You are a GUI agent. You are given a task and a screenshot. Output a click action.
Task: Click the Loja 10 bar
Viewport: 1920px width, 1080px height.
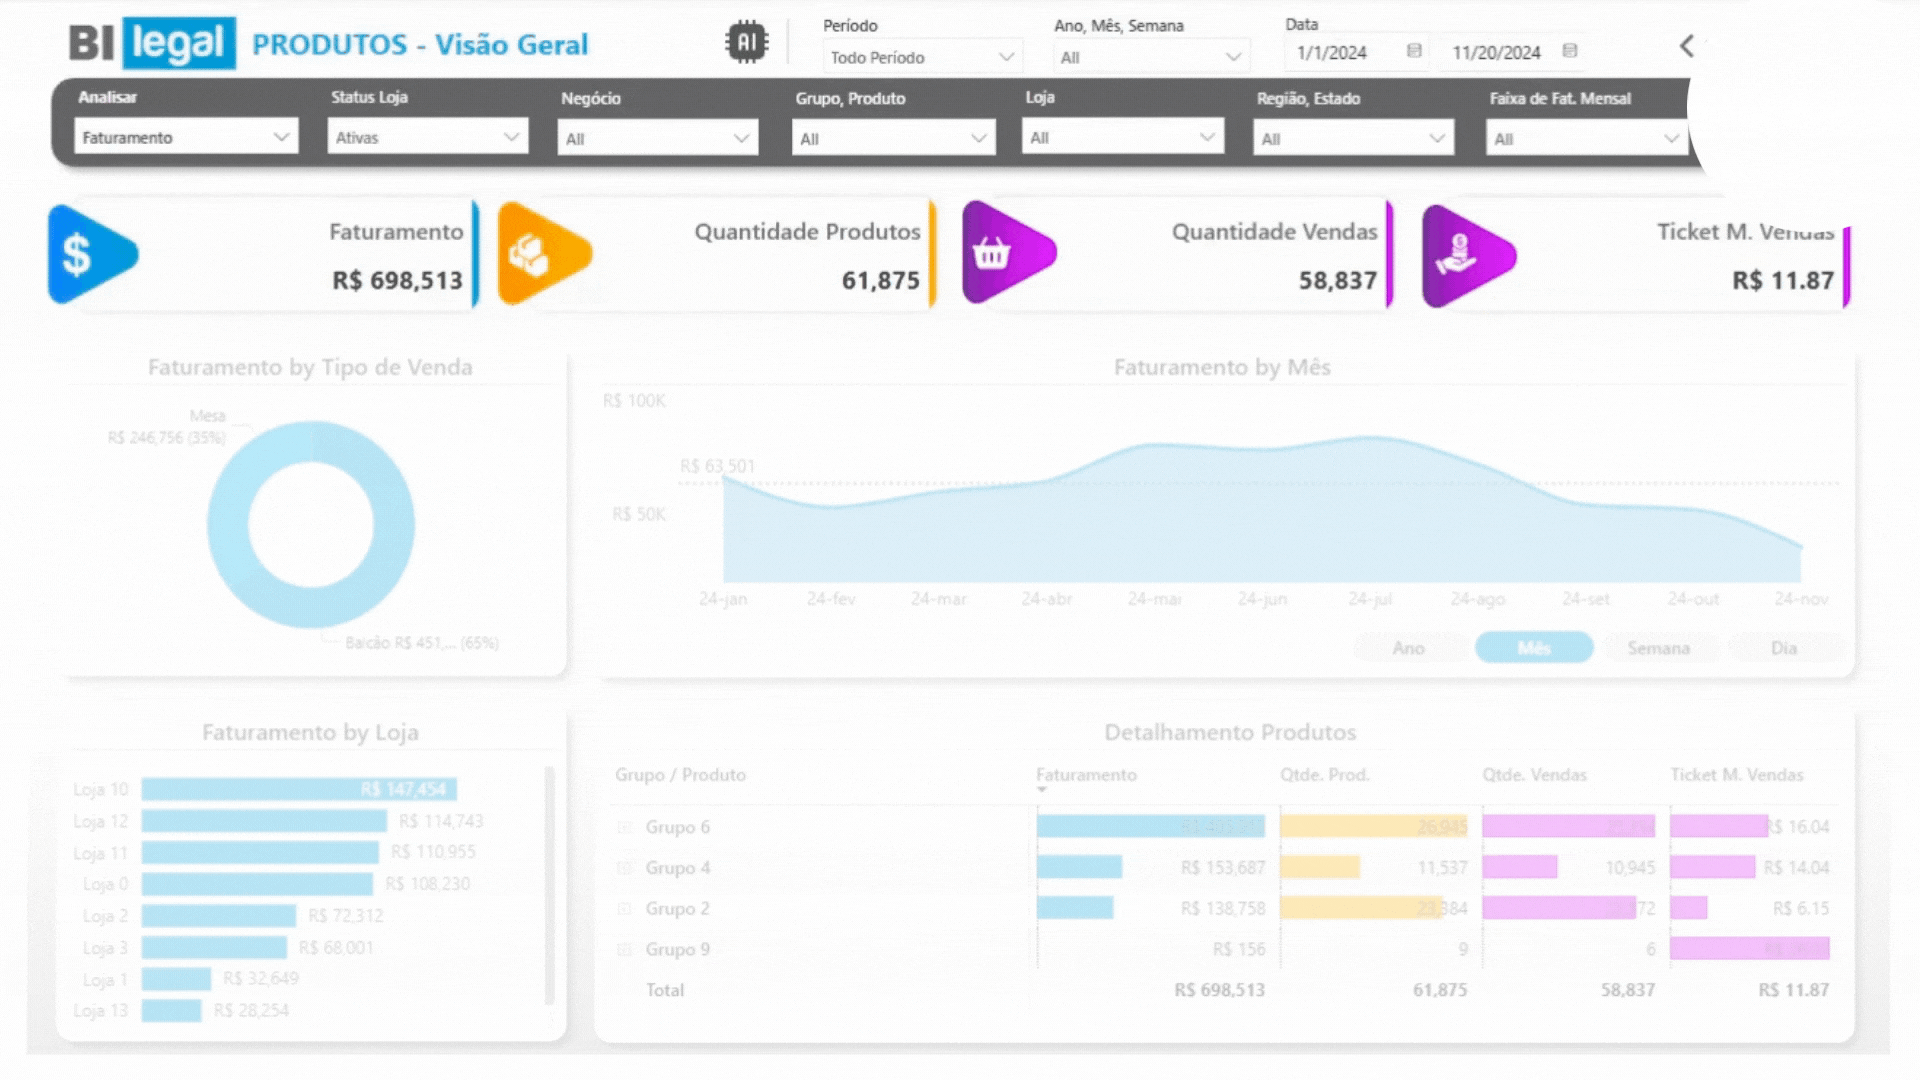pos(298,789)
